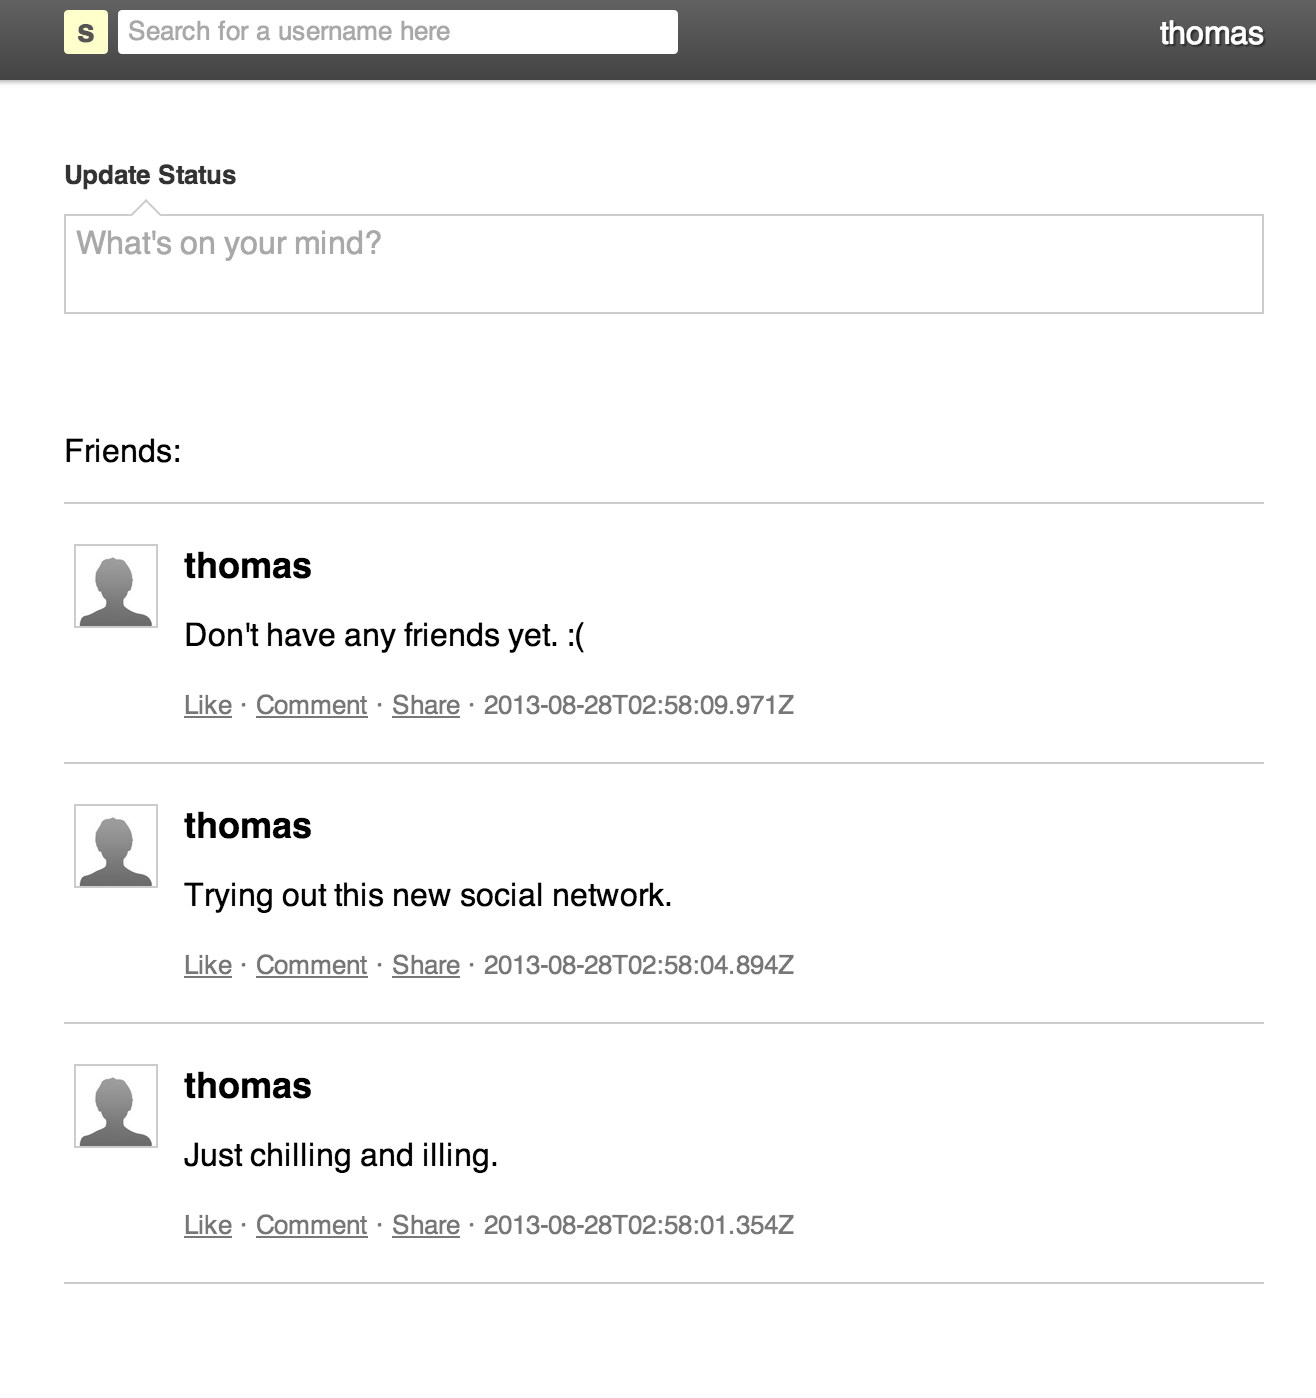Image resolution: width=1316 pixels, height=1398 pixels.
Task: Focus the username search field
Action: (x=398, y=32)
